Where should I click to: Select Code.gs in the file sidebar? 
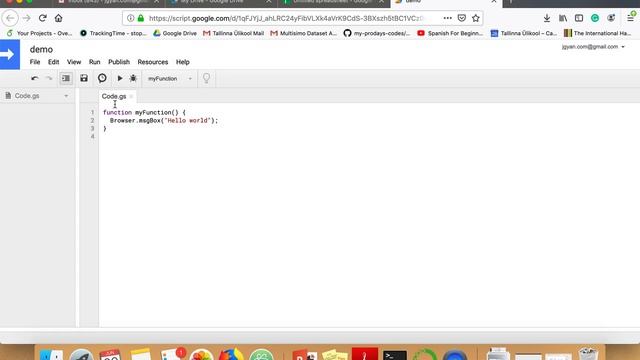coord(27,96)
